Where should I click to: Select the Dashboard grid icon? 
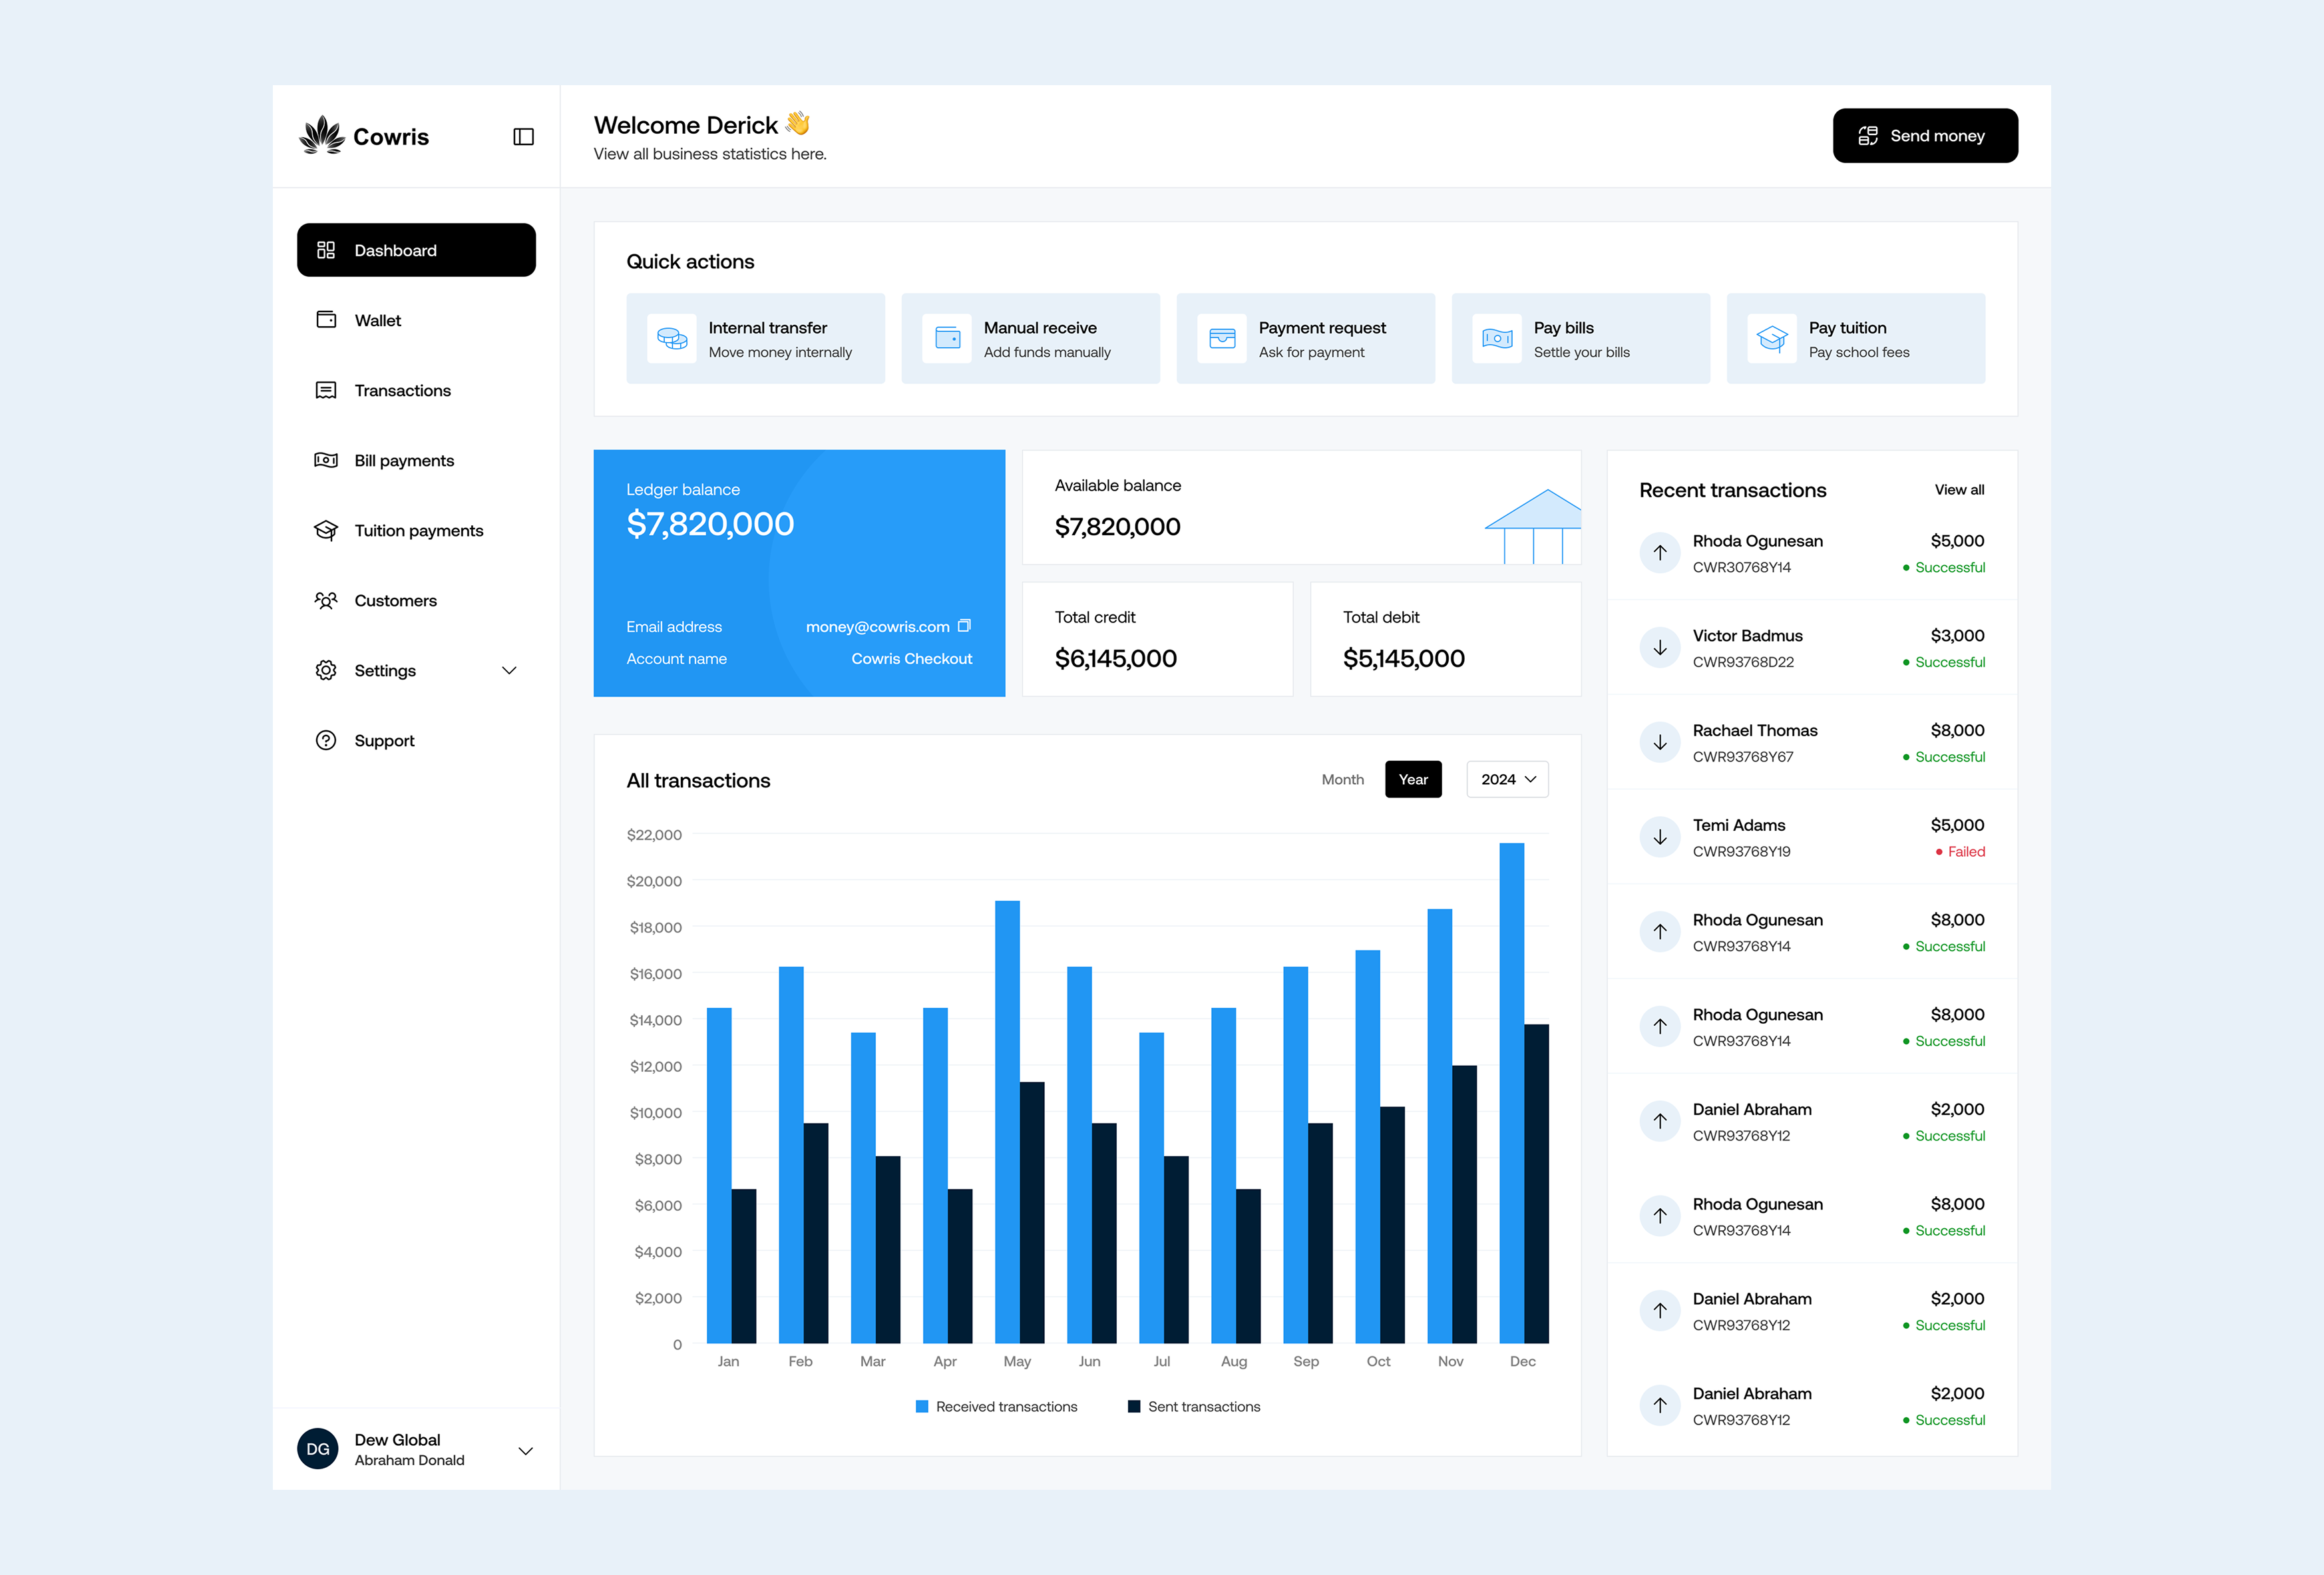(x=326, y=250)
